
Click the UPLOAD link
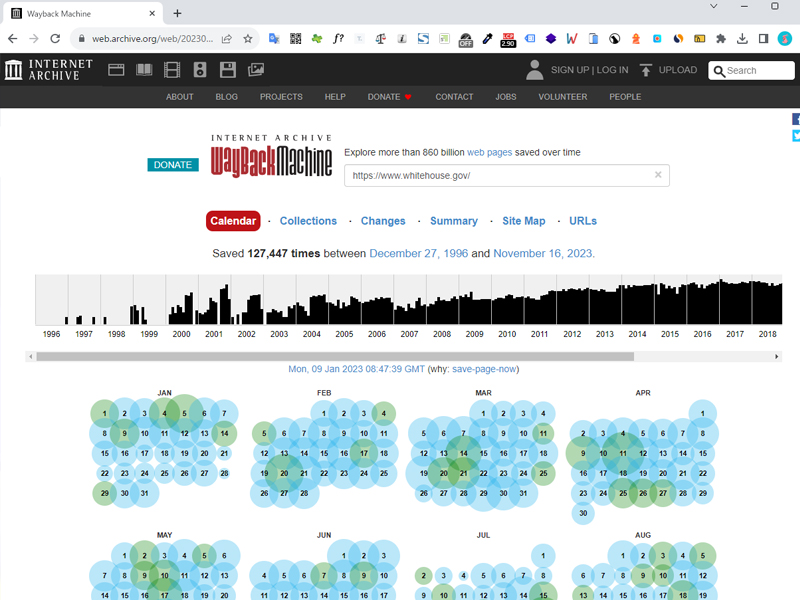coord(678,70)
